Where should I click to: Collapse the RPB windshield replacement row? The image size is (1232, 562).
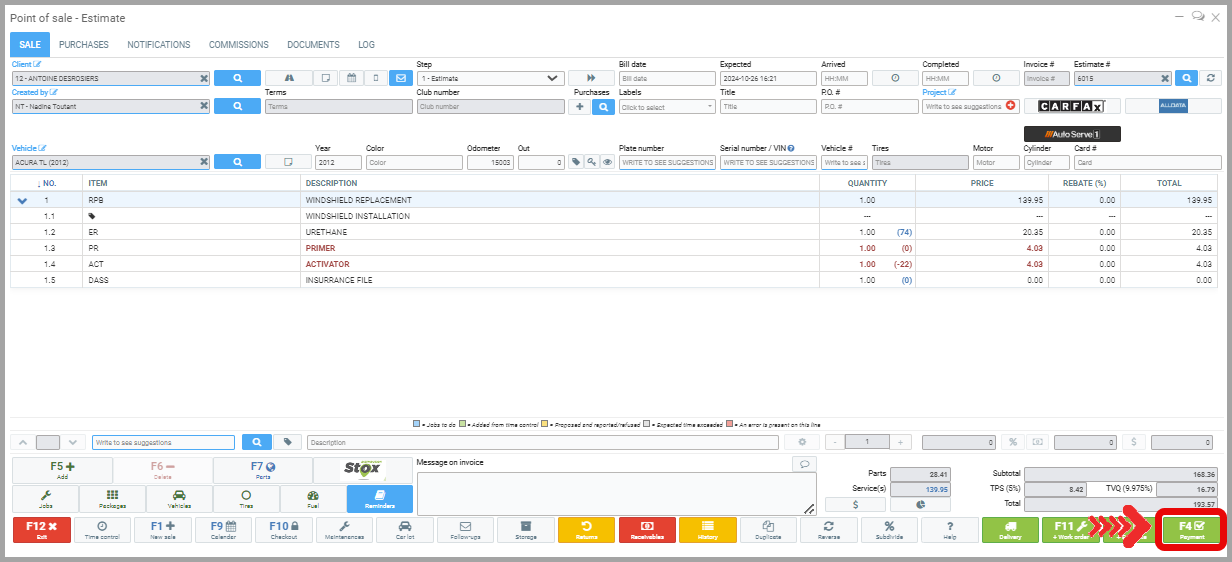point(22,201)
